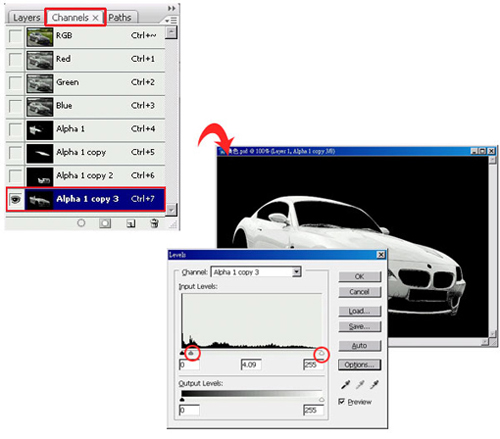Select the Alpha 1 copy 2 channel
Screen dimensions: 500x439
[x=85, y=176]
